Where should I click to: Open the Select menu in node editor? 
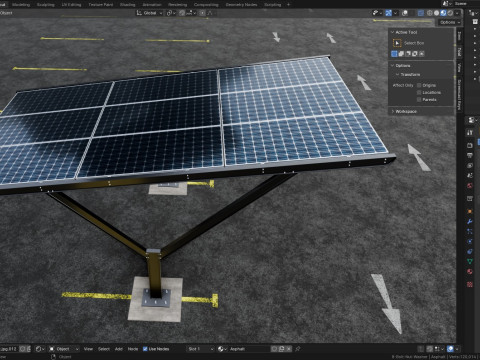tap(104, 349)
